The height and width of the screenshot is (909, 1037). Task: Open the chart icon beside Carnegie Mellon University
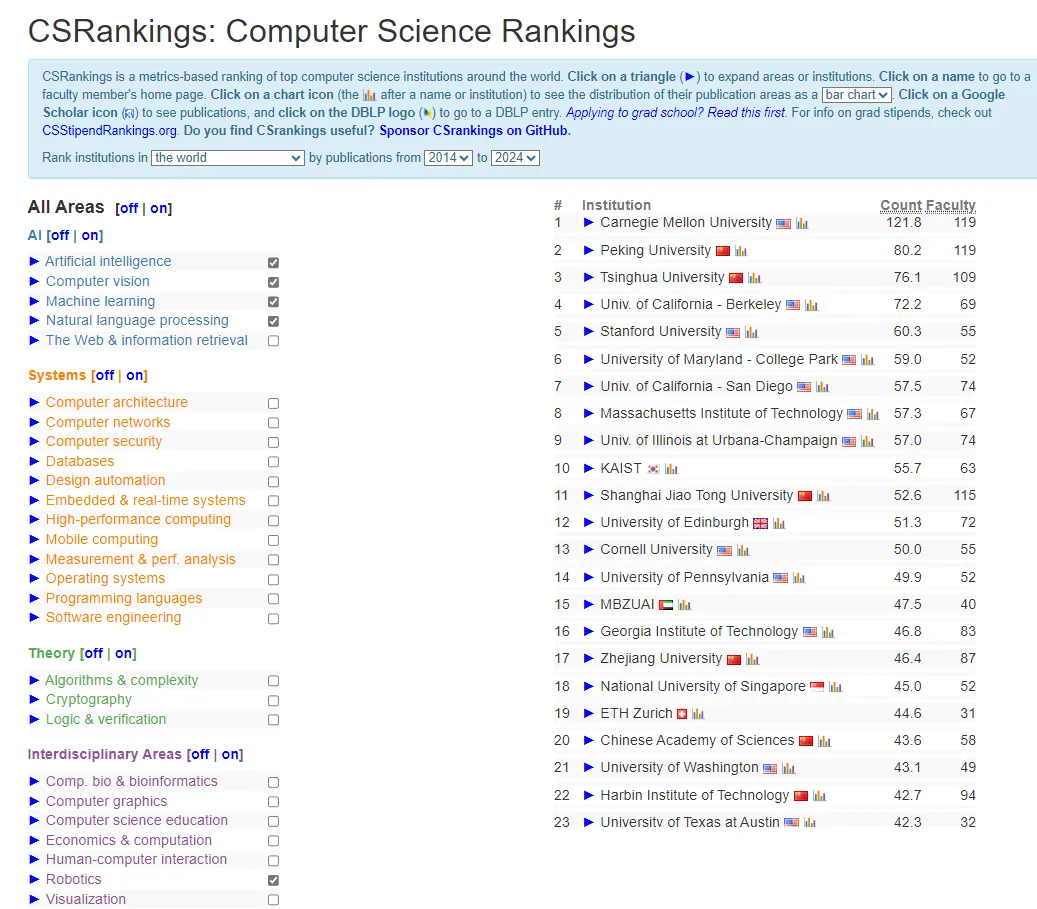coord(802,224)
